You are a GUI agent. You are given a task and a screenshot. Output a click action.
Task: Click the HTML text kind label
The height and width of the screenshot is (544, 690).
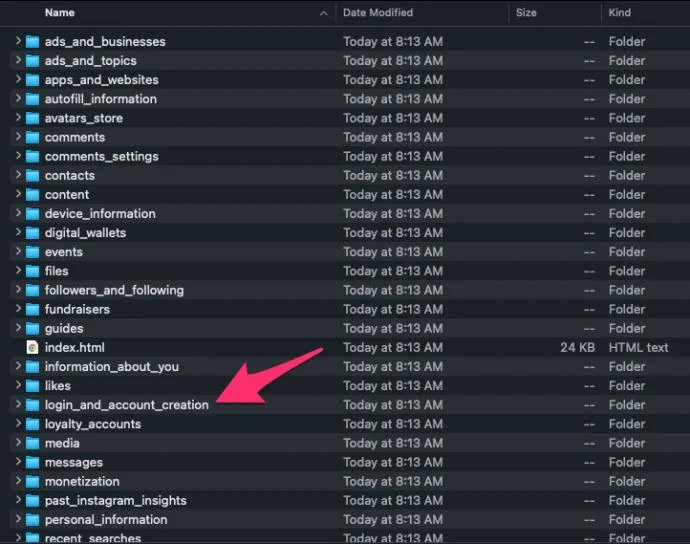[x=639, y=348]
